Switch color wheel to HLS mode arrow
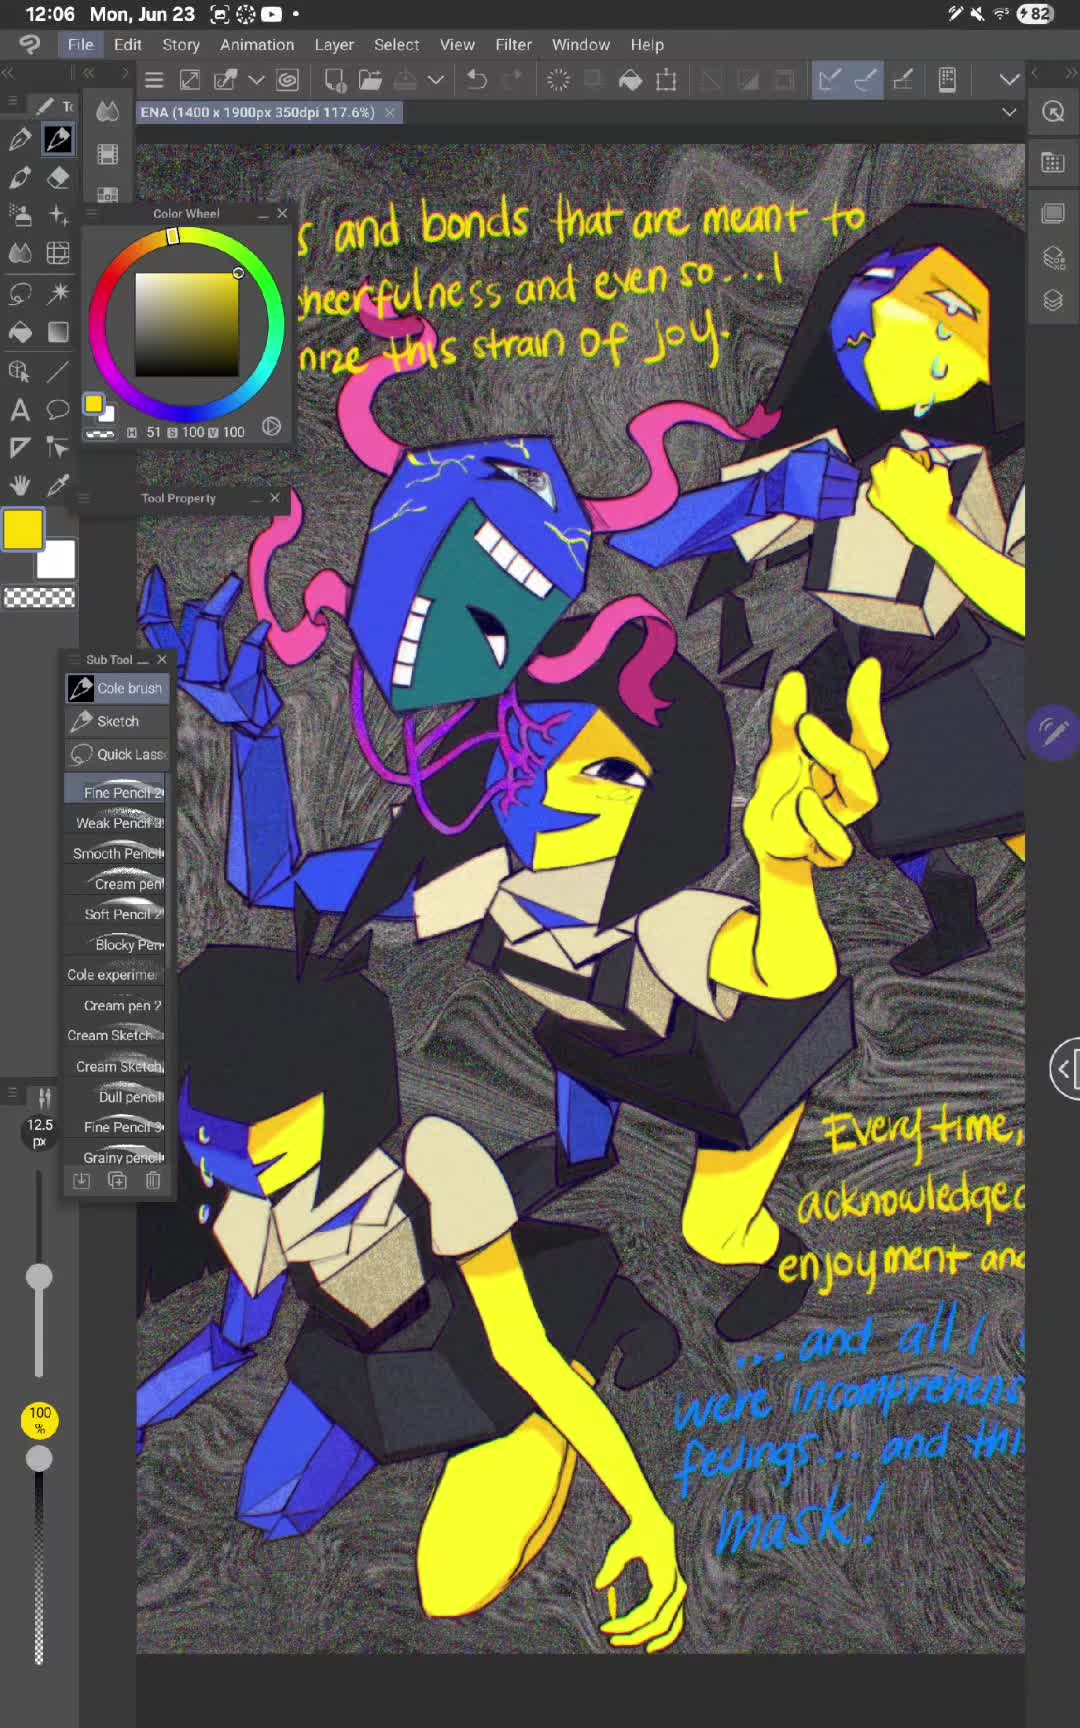Viewport: 1080px width, 1728px height. (x=271, y=427)
